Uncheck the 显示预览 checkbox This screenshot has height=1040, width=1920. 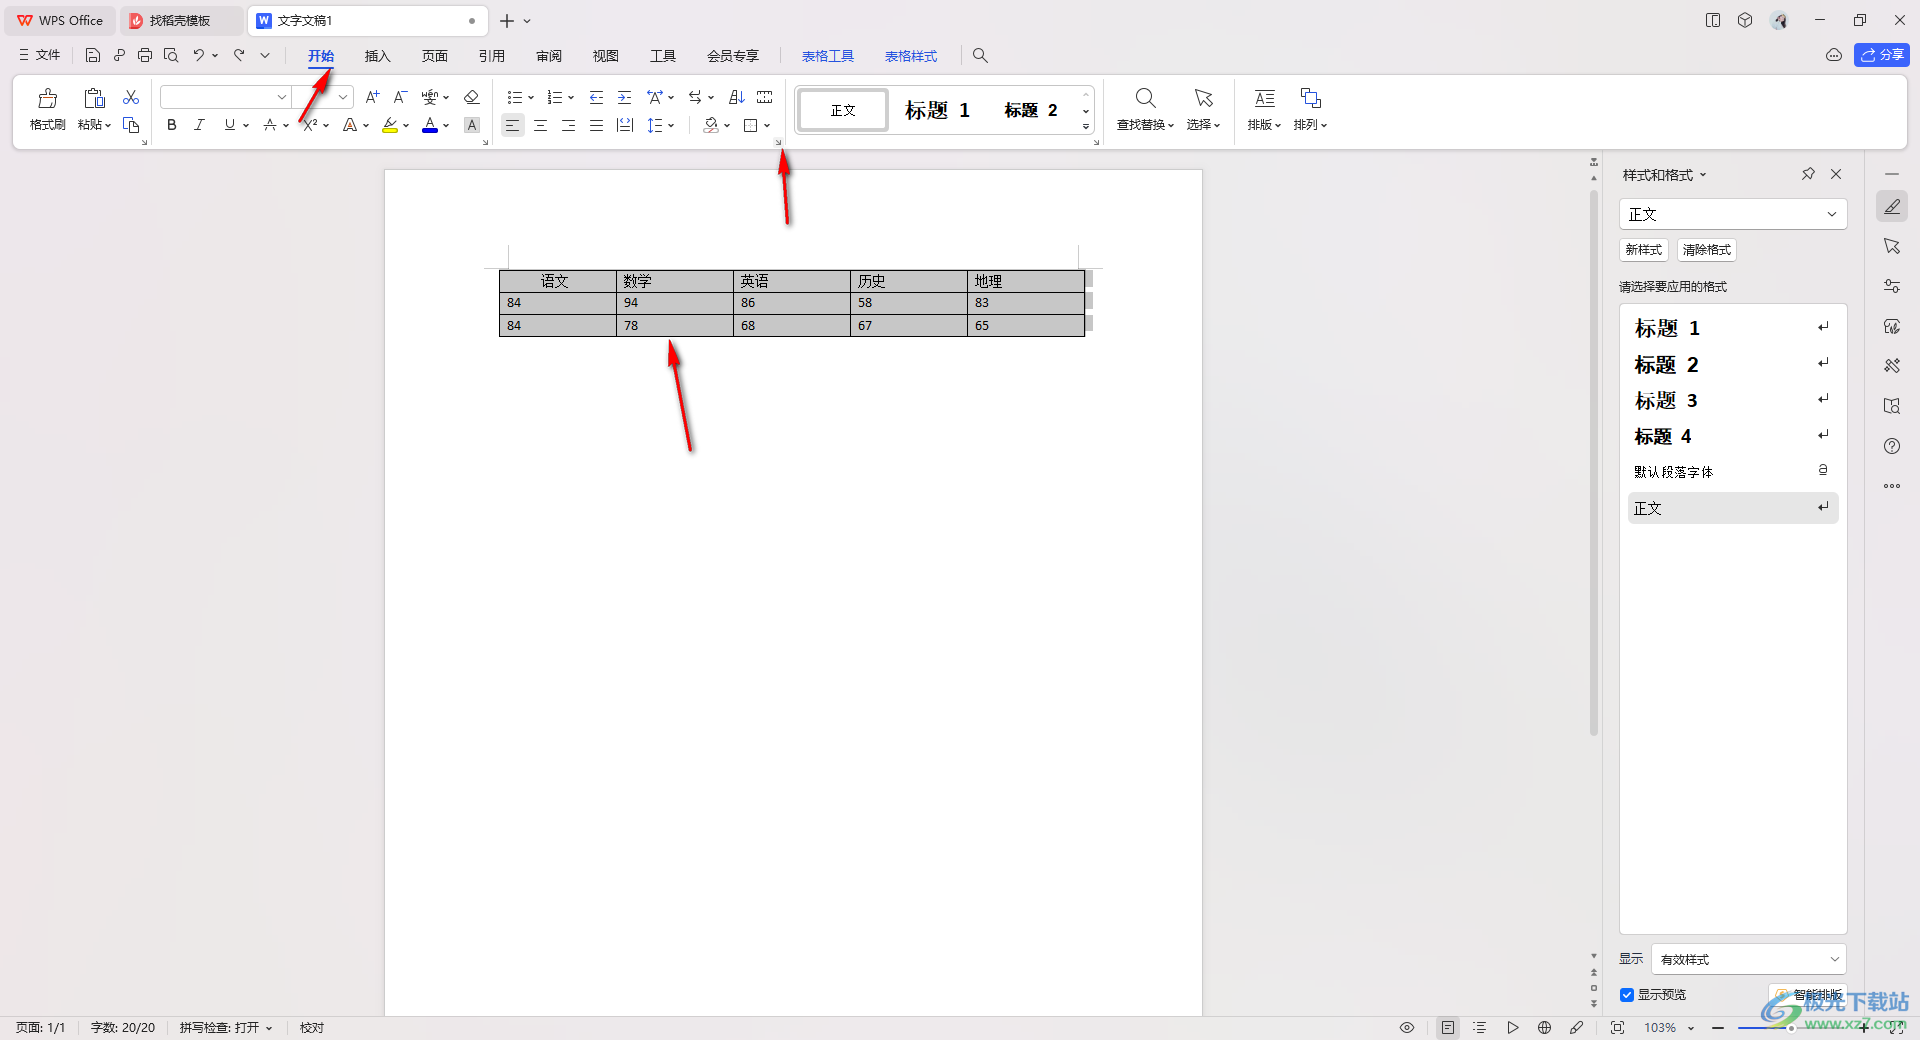tap(1627, 995)
